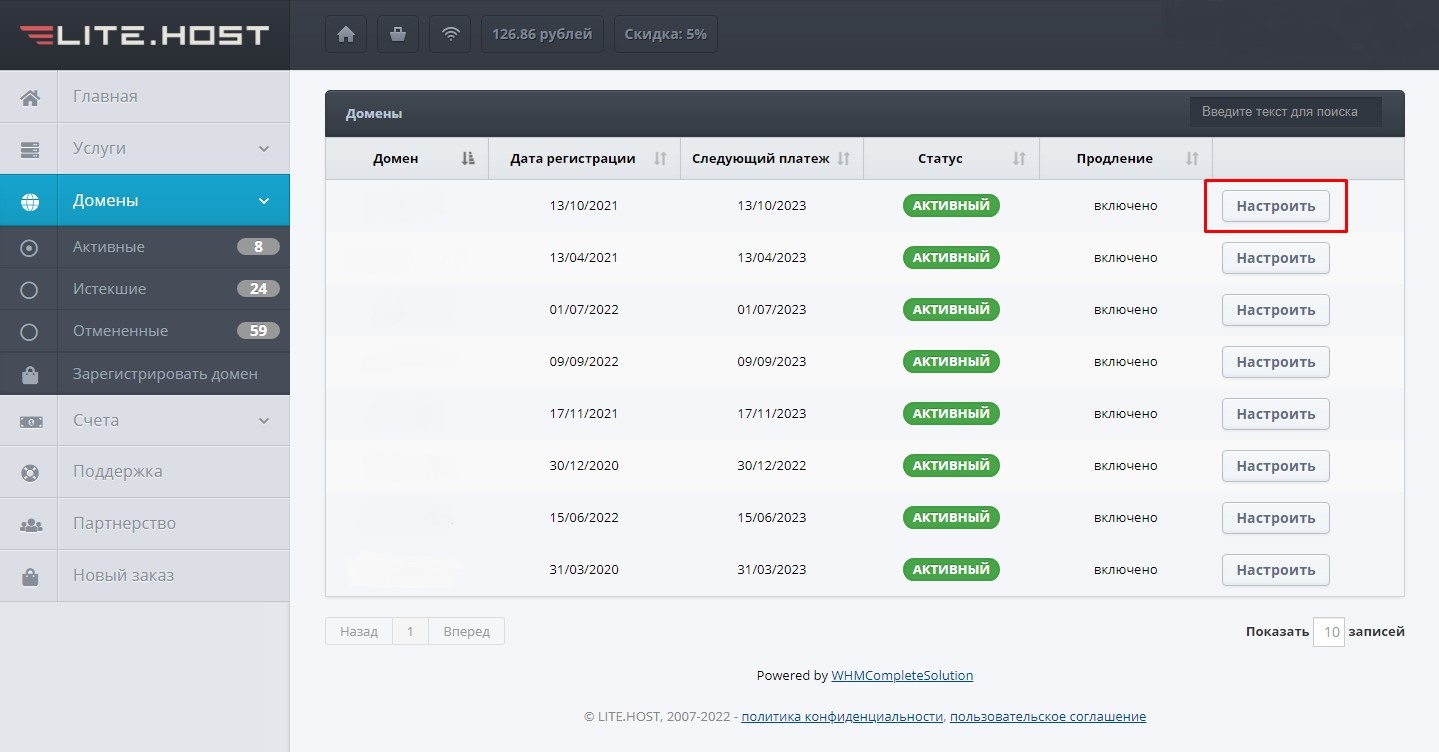Click Настроить for domain registered 13/10/2021
The height and width of the screenshot is (752, 1439).
pyautogui.click(x=1276, y=206)
